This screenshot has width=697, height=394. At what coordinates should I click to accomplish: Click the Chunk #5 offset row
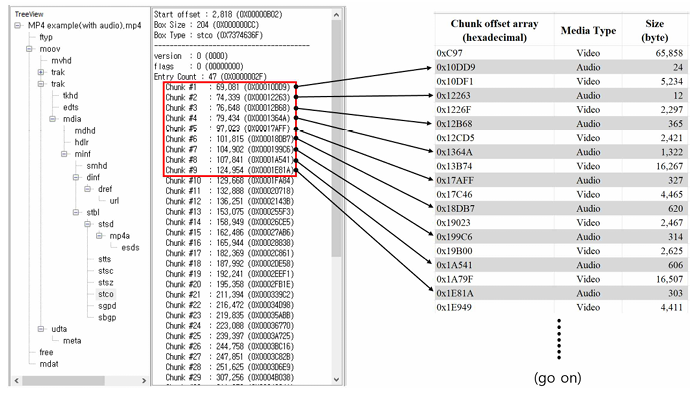[x=228, y=129]
